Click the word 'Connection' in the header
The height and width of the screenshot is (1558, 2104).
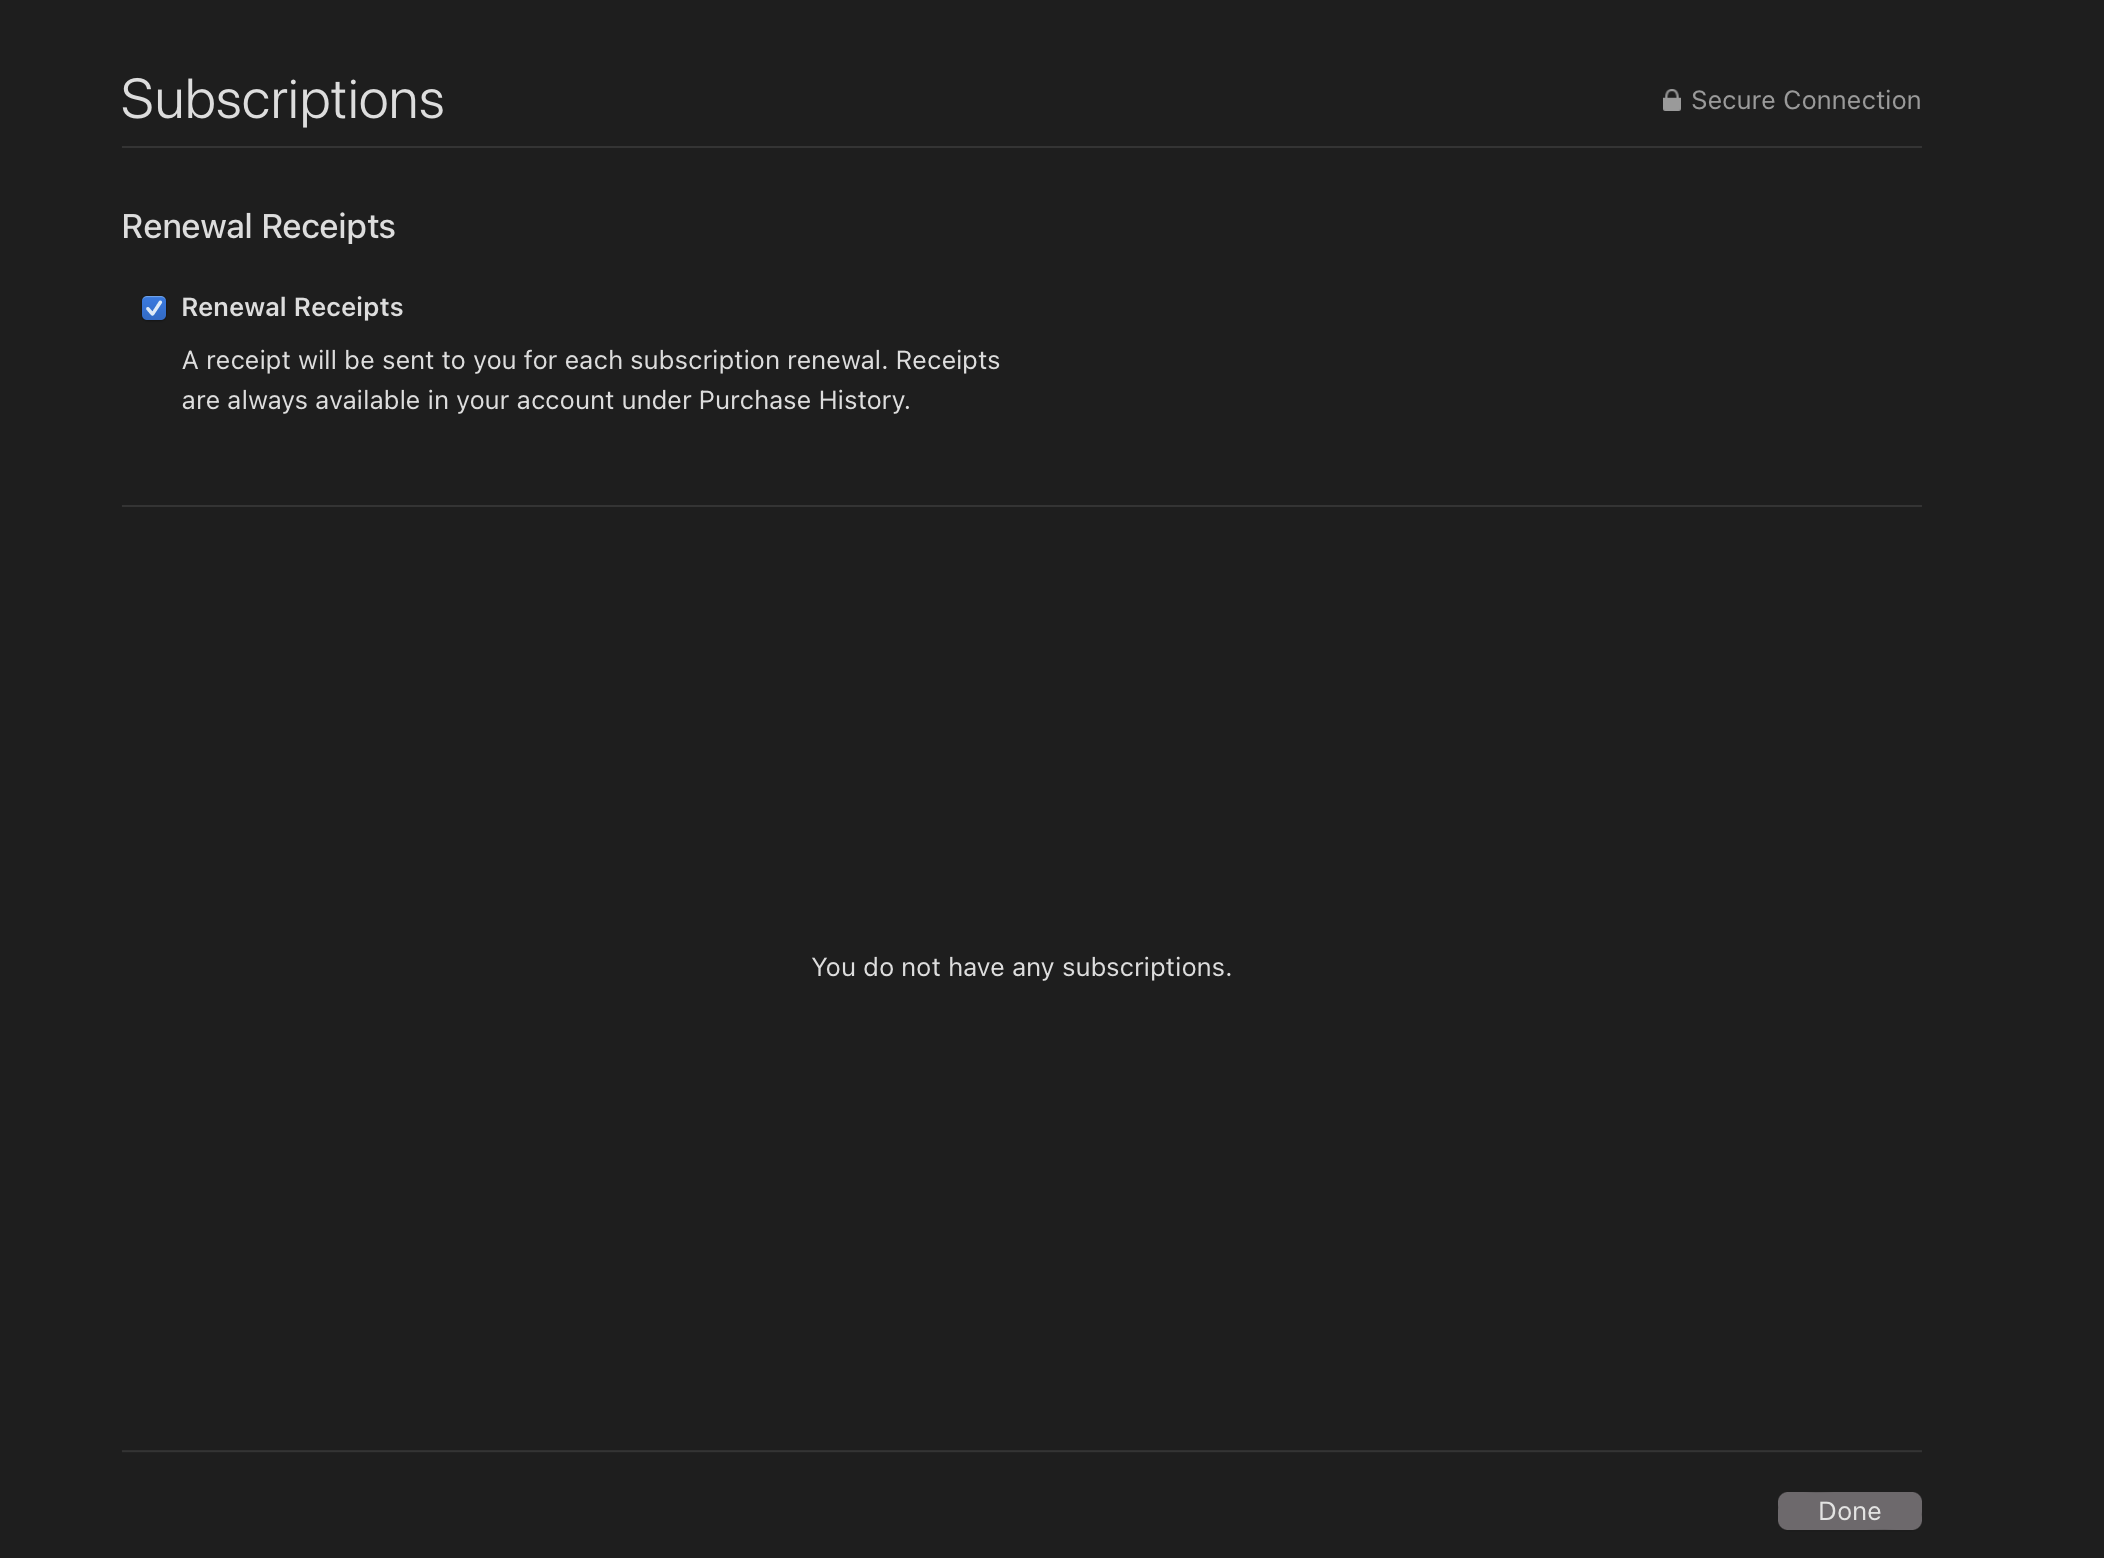point(1851,101)
